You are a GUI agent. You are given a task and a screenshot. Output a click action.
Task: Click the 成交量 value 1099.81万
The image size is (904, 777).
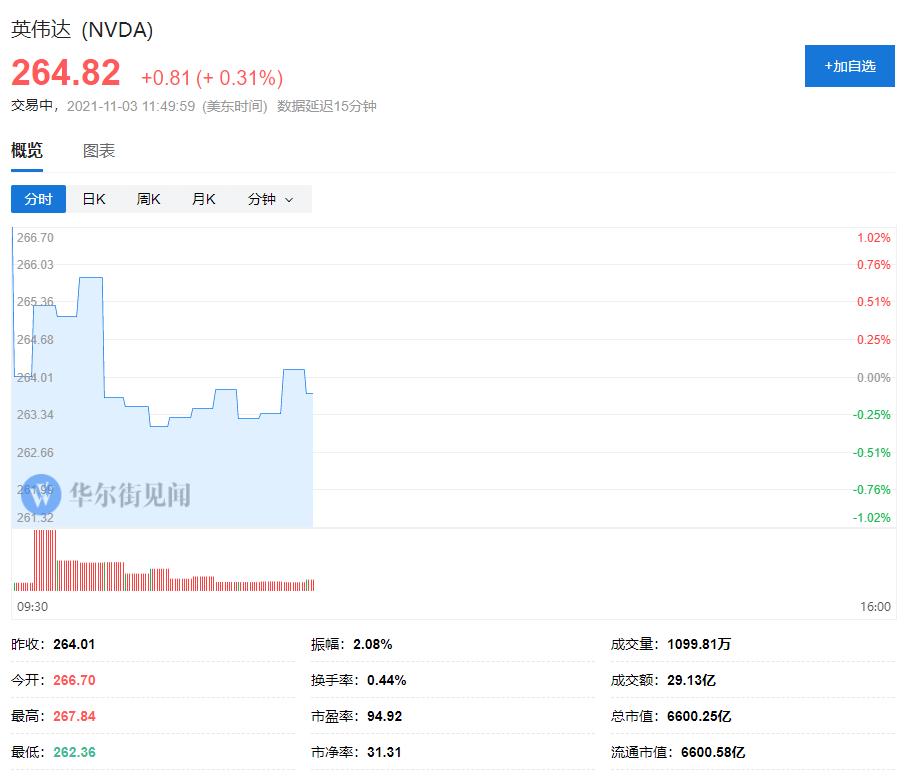tap(699, 644)
